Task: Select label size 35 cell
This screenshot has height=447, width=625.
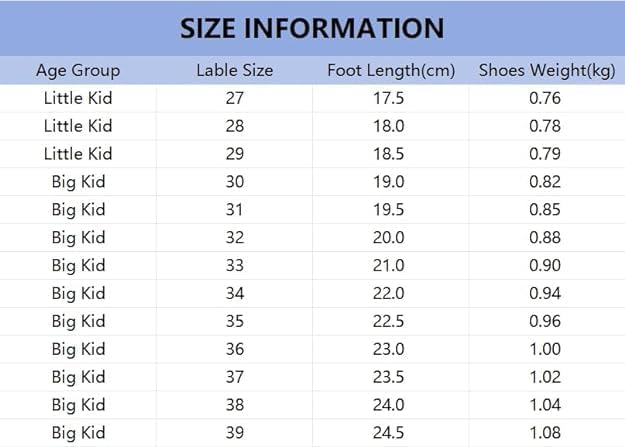Action: (234, 322)
